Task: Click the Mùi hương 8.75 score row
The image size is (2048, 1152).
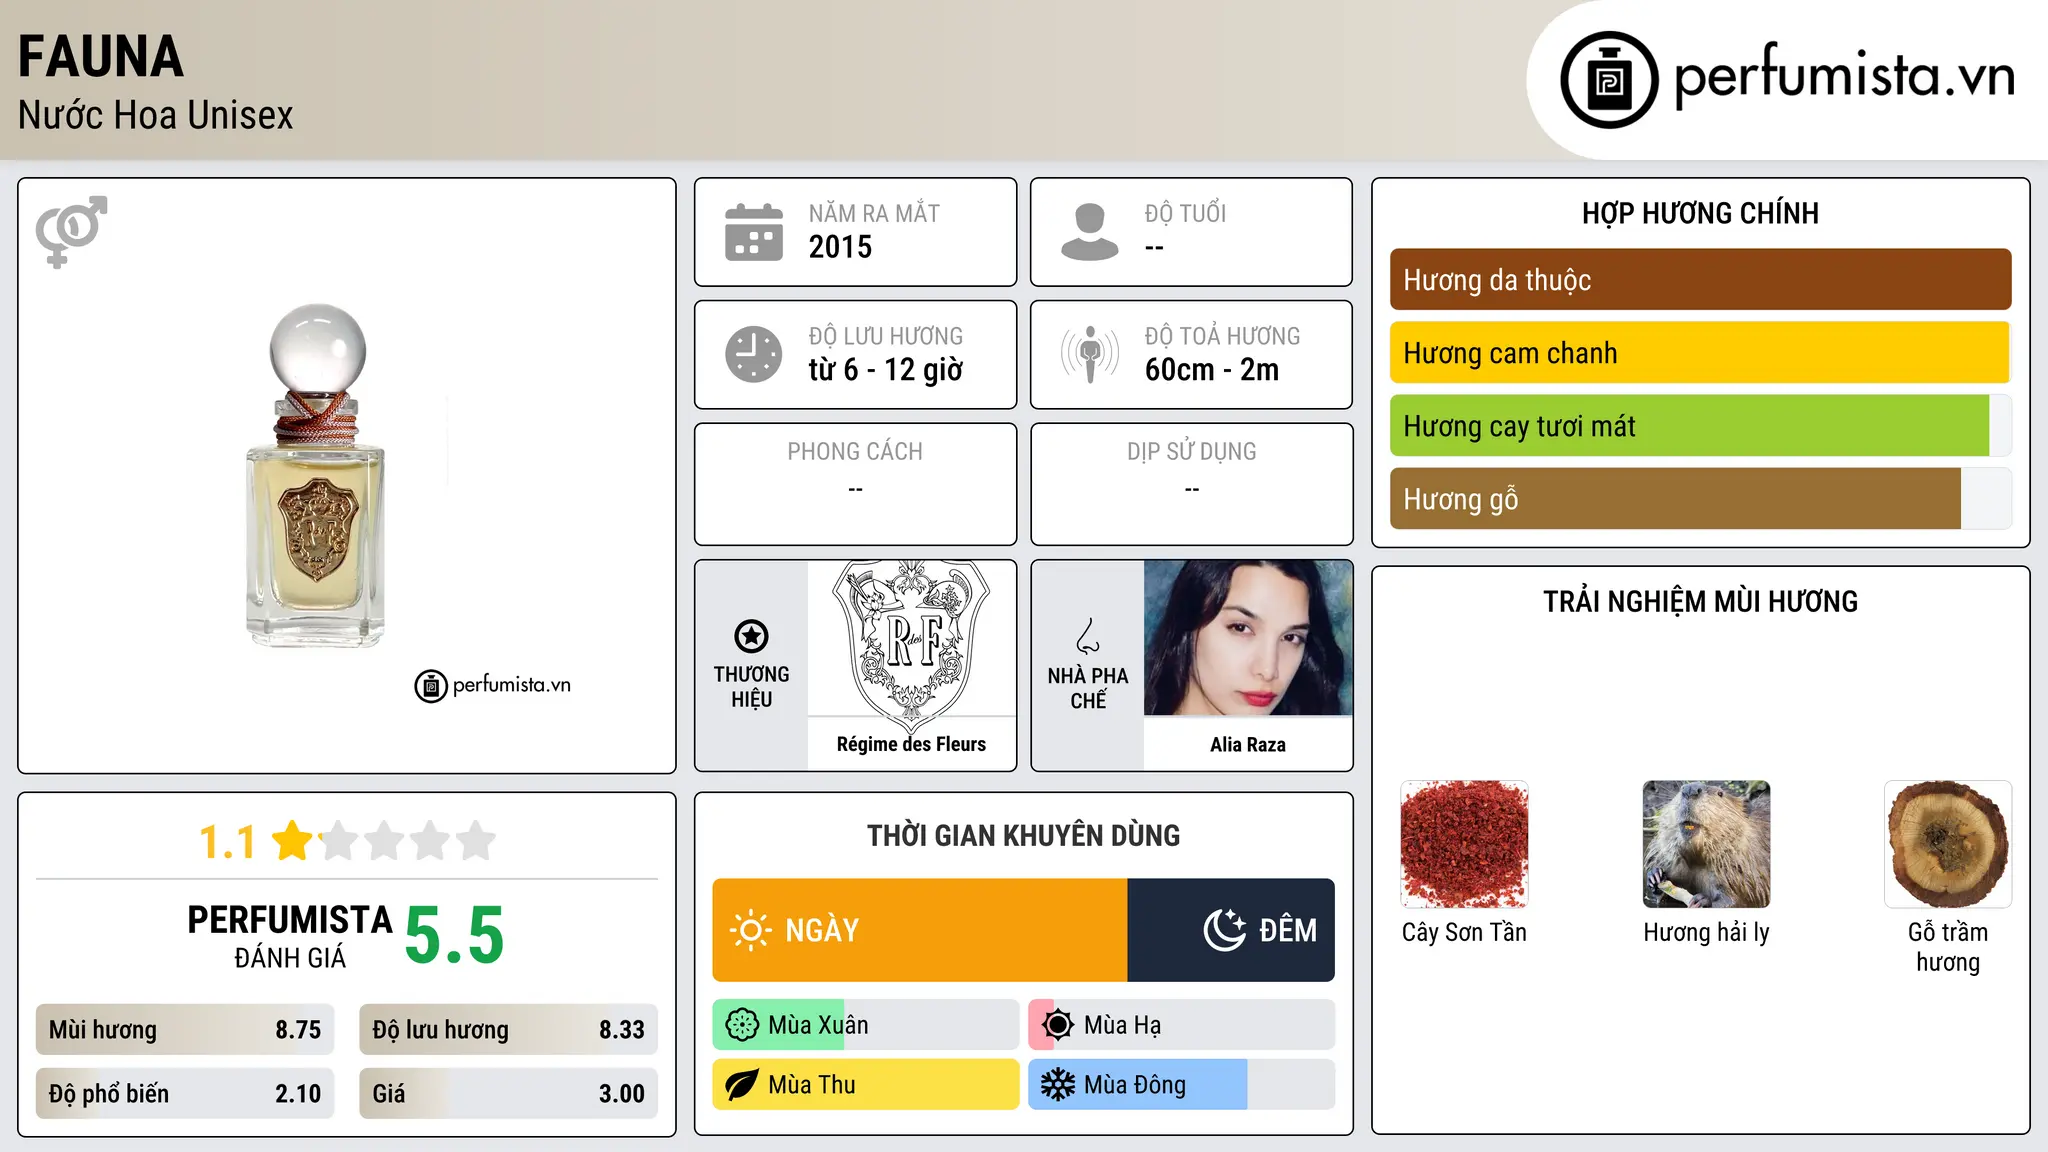Action: 185,1030
